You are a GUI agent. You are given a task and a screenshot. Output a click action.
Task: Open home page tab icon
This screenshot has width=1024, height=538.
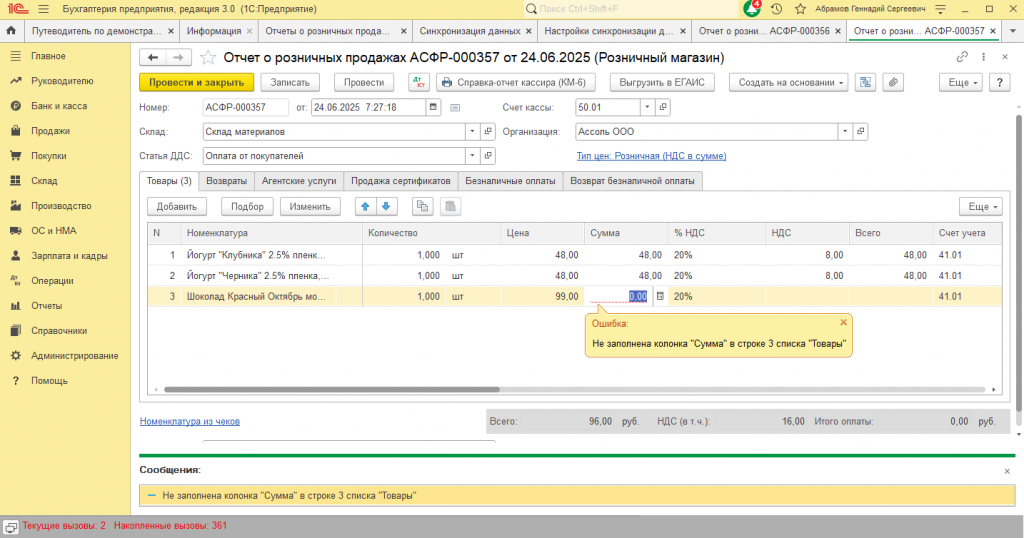pyautogui.click(x=11, y=31)
